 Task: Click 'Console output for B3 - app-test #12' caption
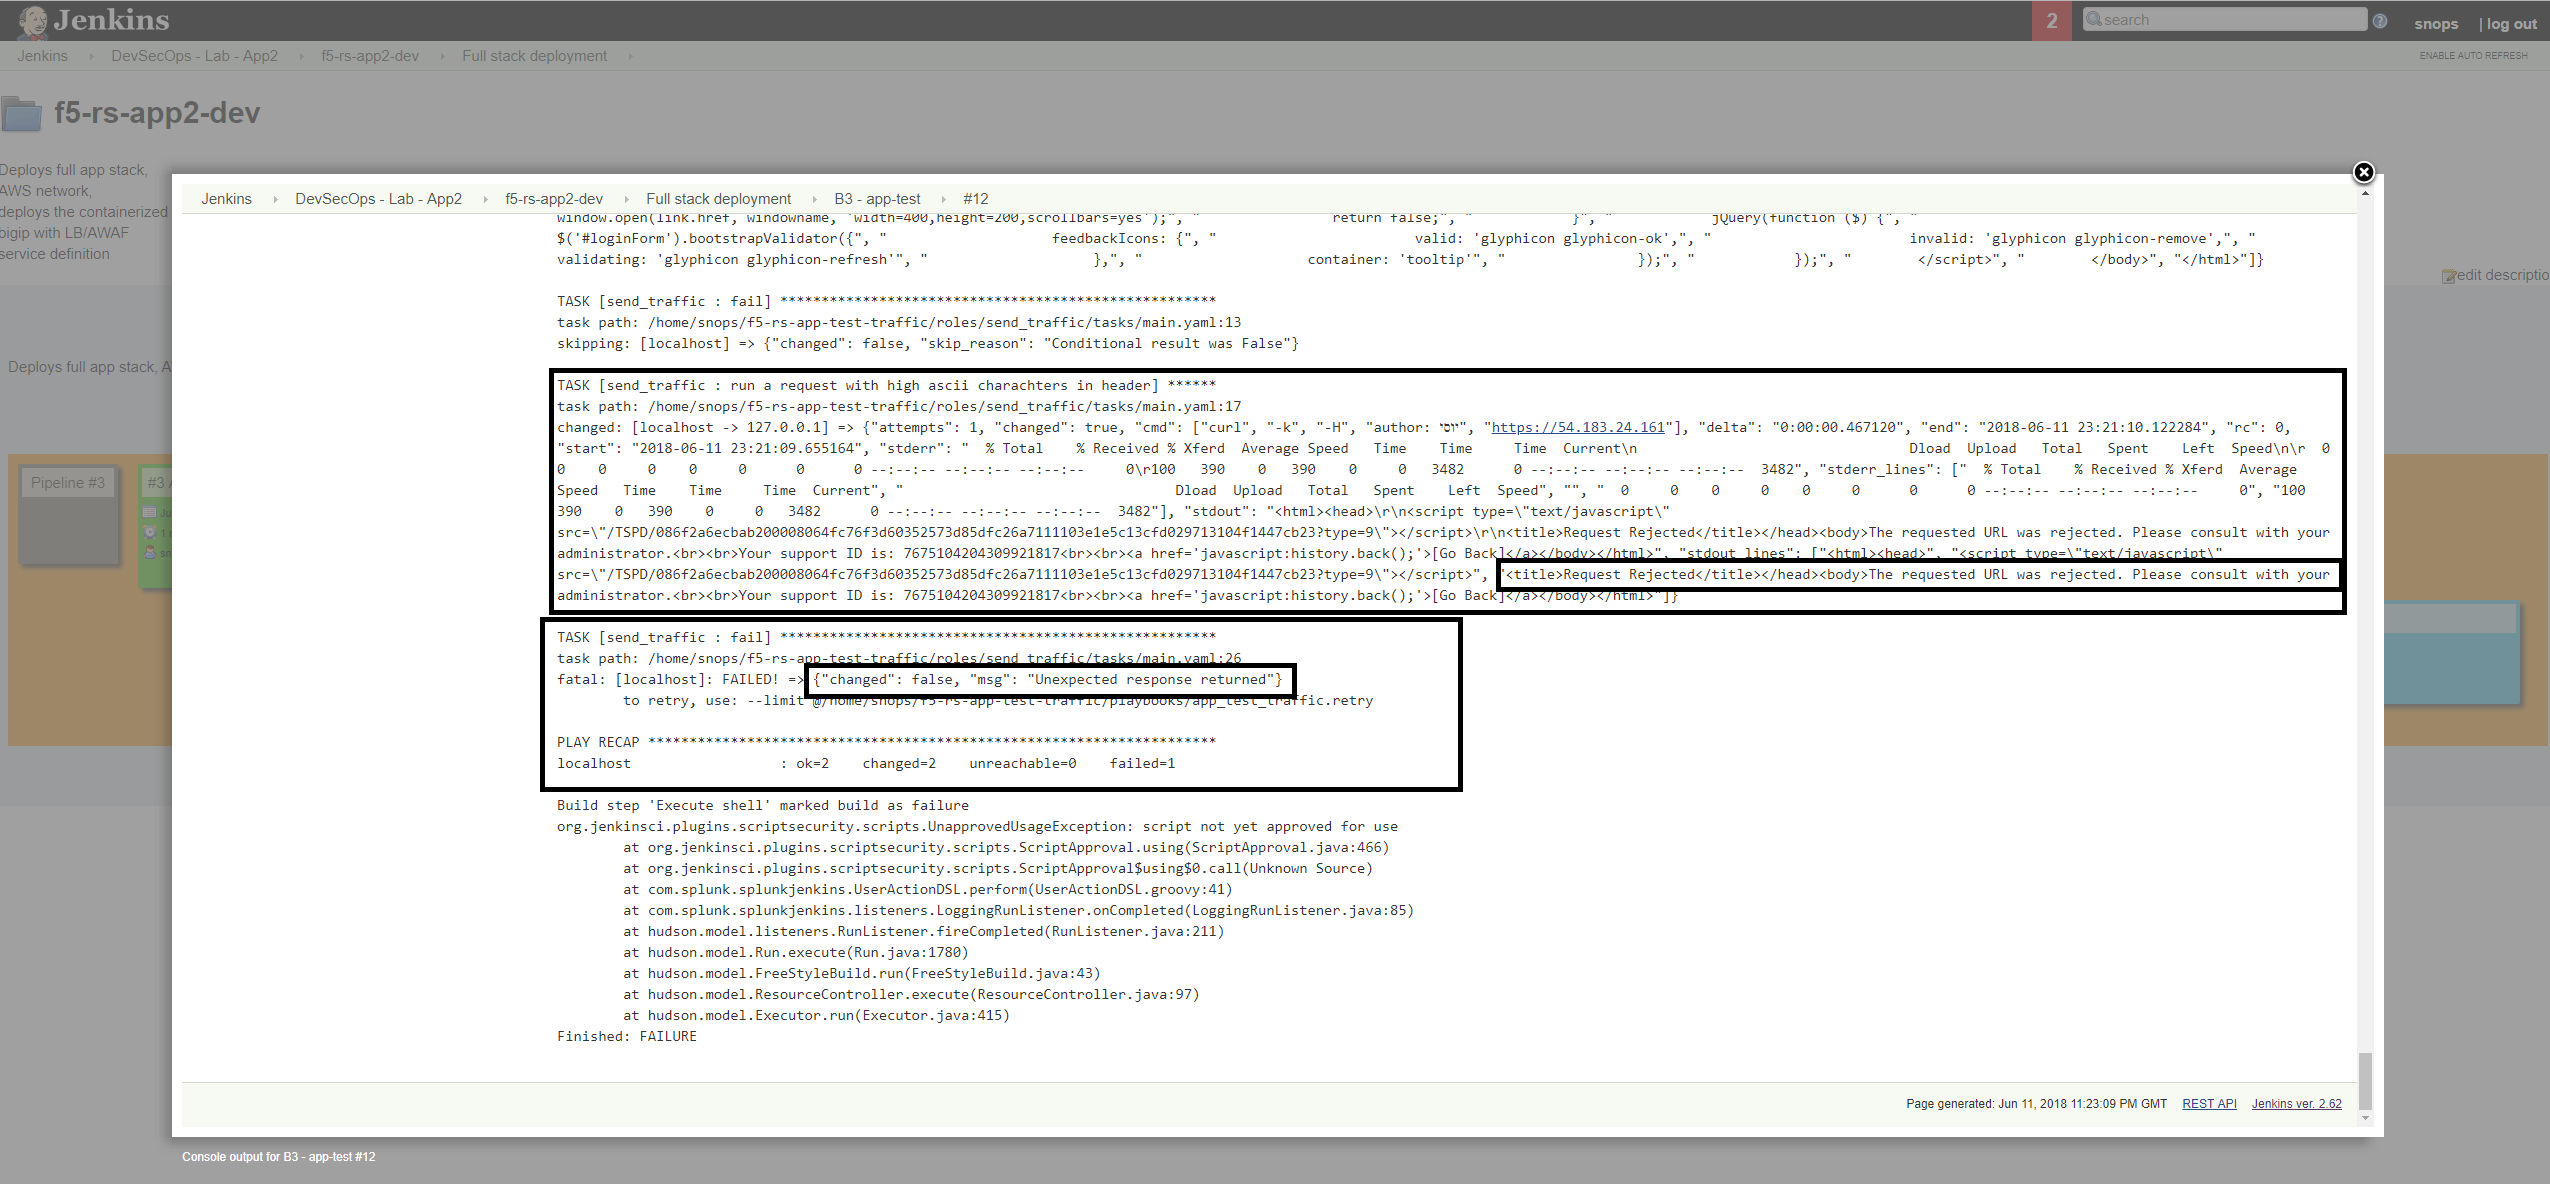pyautogui.click(x=279, y=1157)
